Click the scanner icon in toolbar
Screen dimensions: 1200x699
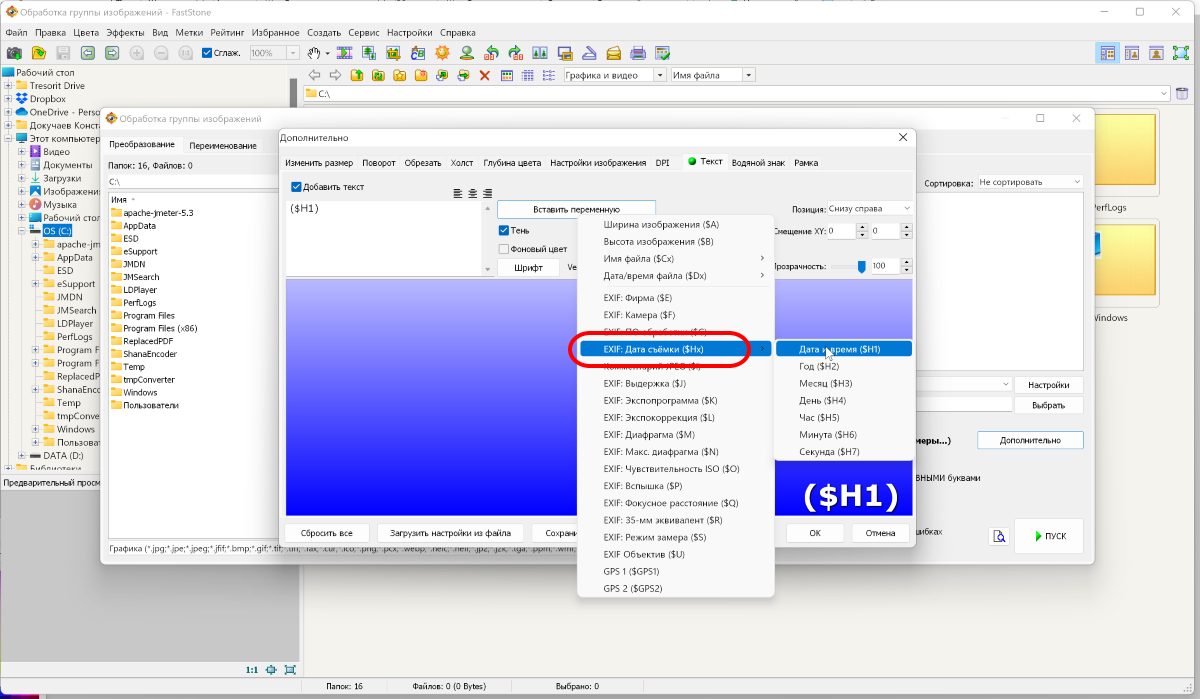coord(589,53)
